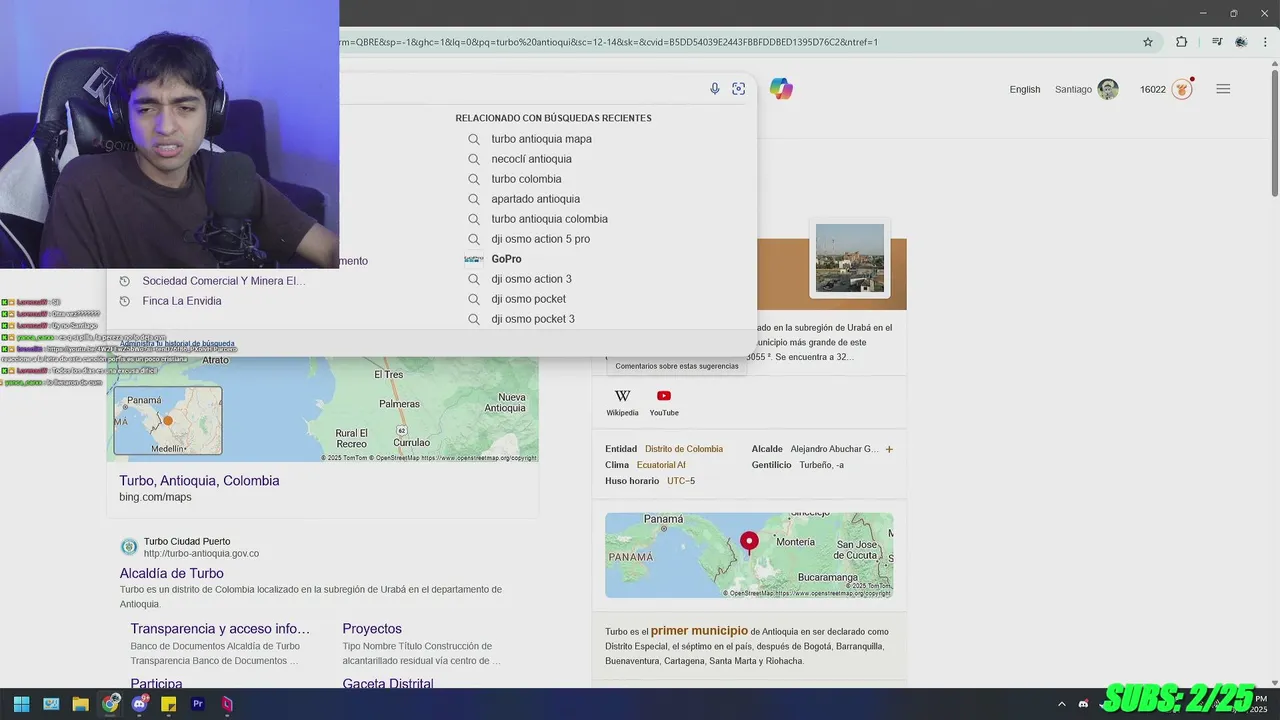Open the pink app icon in taskbar
Image resolution: width=1280 pixels, height=720 pixels.
tap(227, 704)
